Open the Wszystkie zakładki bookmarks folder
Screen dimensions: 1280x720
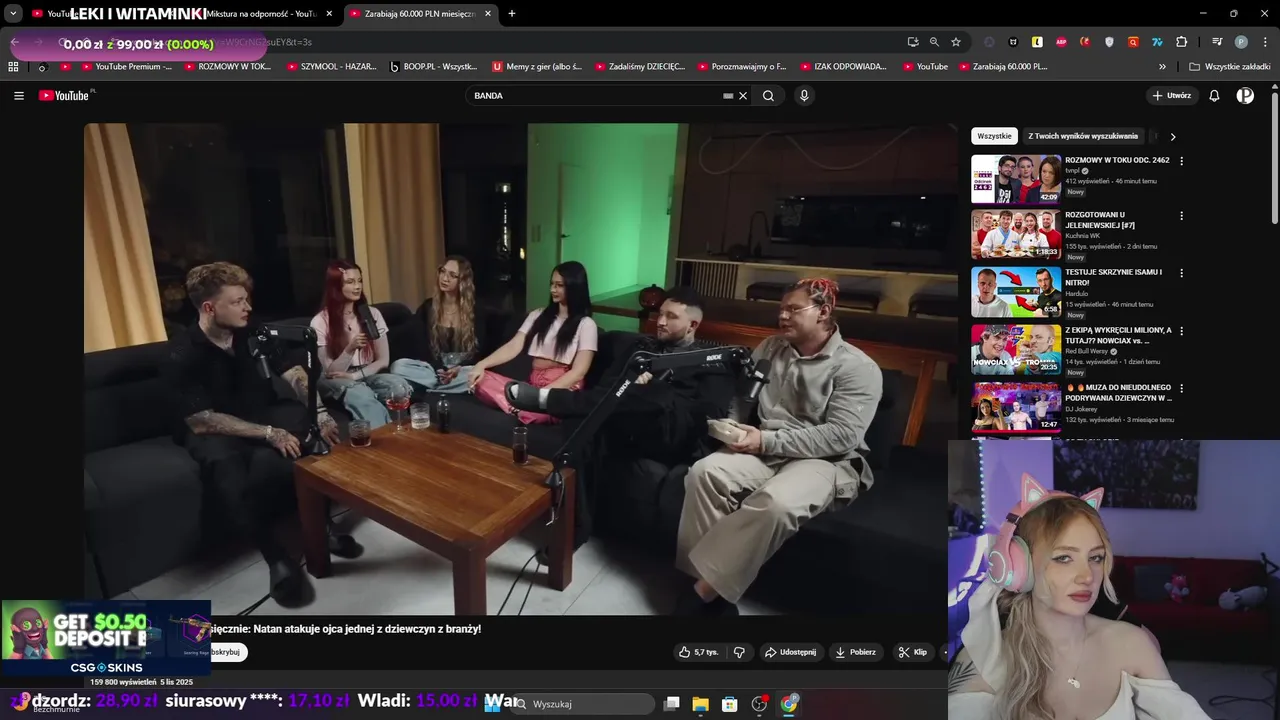pos(1229,67)
